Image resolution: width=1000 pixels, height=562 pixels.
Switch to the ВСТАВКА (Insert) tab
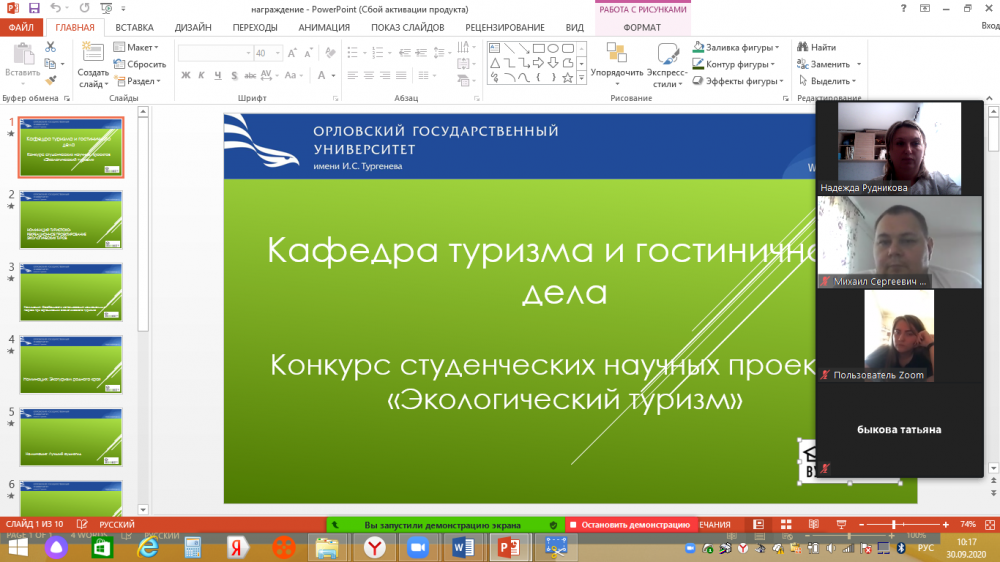(x=134, y=28)
